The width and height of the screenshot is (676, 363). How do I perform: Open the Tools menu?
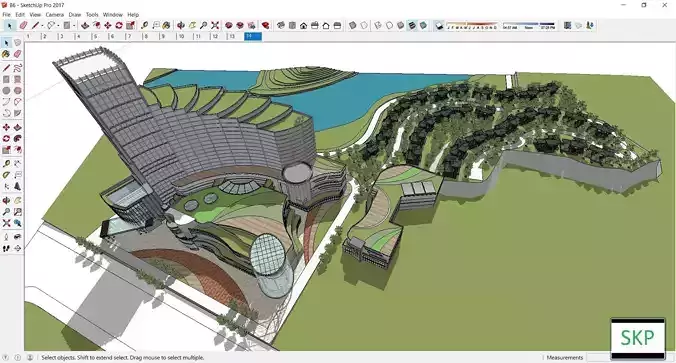pyautogui.click(x=92, y=14)
